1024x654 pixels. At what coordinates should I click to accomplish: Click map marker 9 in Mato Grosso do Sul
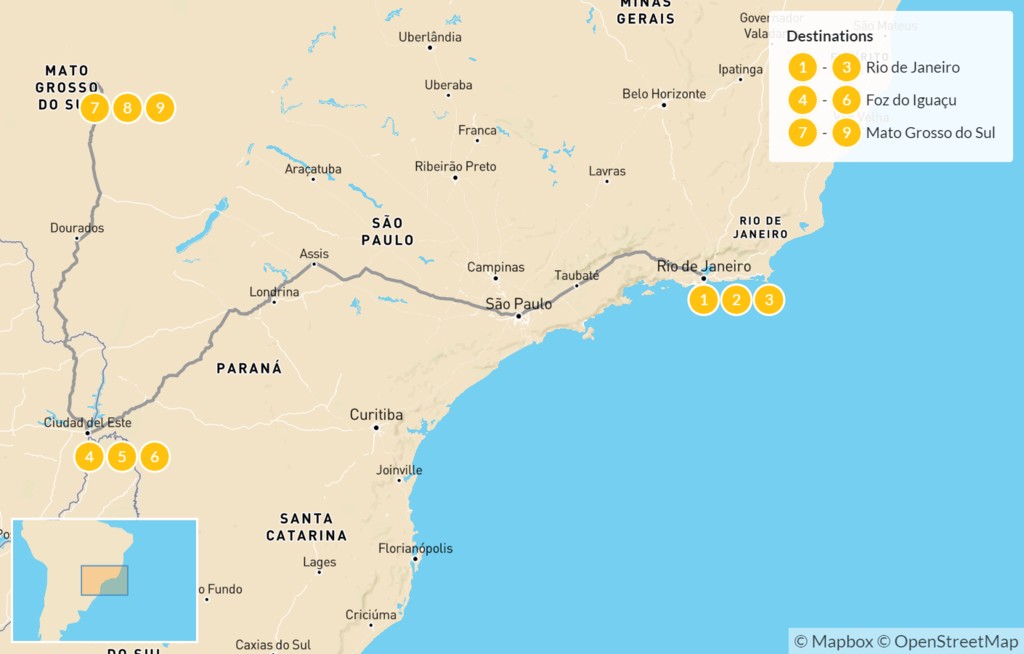160,108
